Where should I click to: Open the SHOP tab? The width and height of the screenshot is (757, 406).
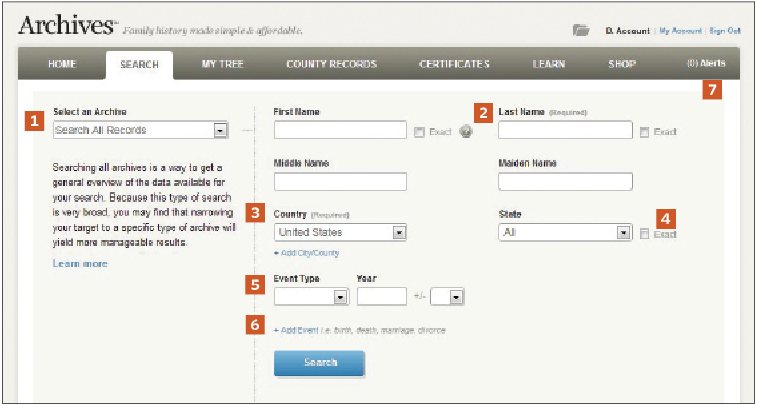622,64
